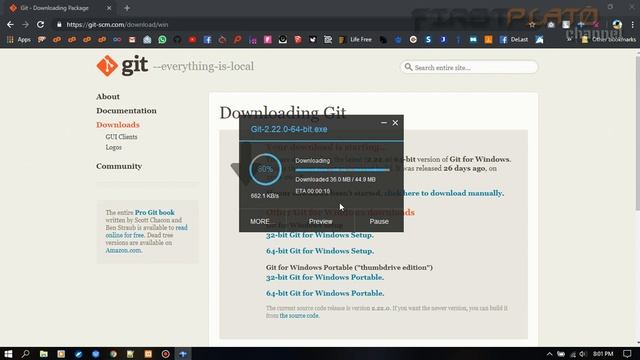This screenshot has height=360, width=640.
Task: Click here to download manually link
Action: point(444,193)
